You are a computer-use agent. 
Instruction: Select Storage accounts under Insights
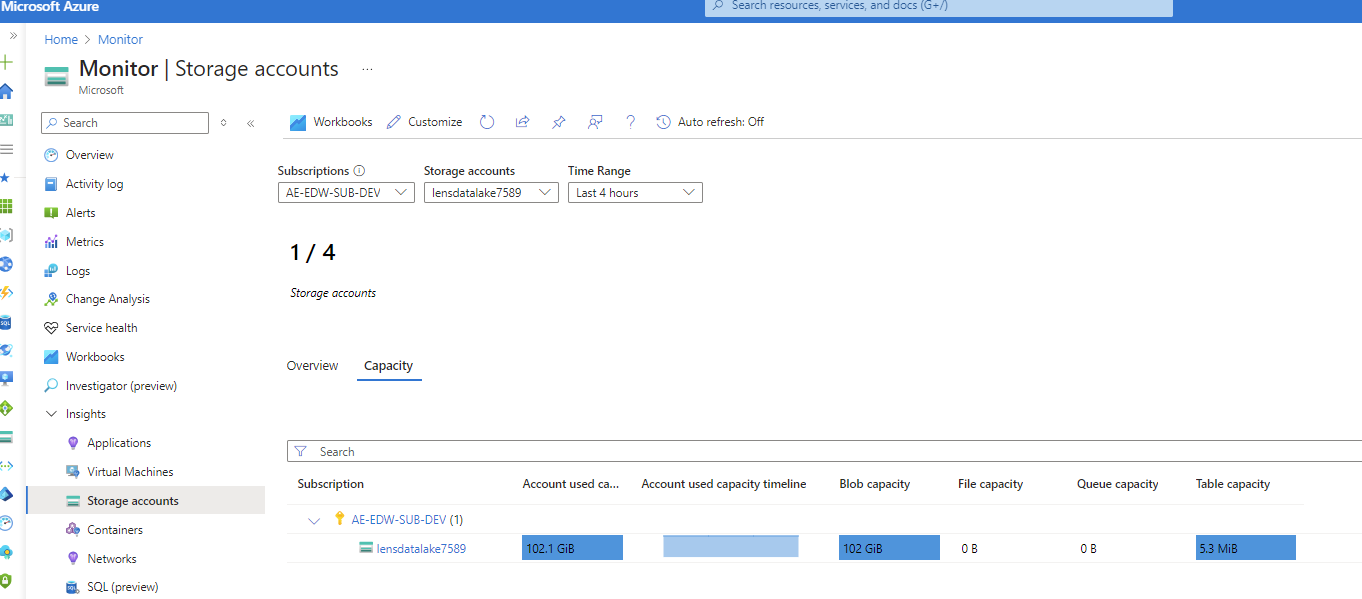[145, 501]
